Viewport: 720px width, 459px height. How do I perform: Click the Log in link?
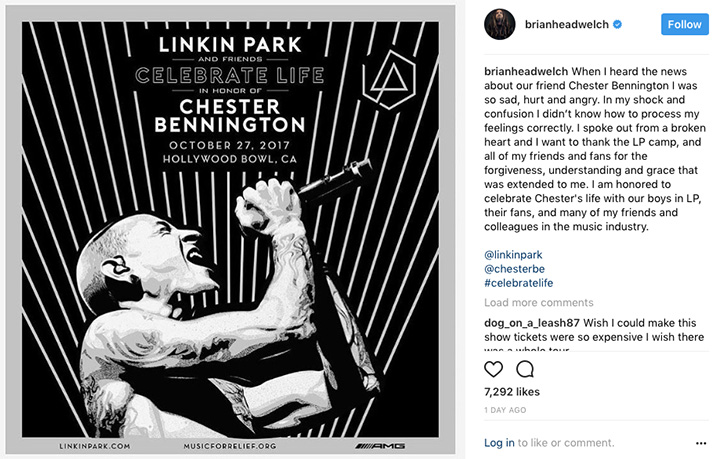point(499,442)
